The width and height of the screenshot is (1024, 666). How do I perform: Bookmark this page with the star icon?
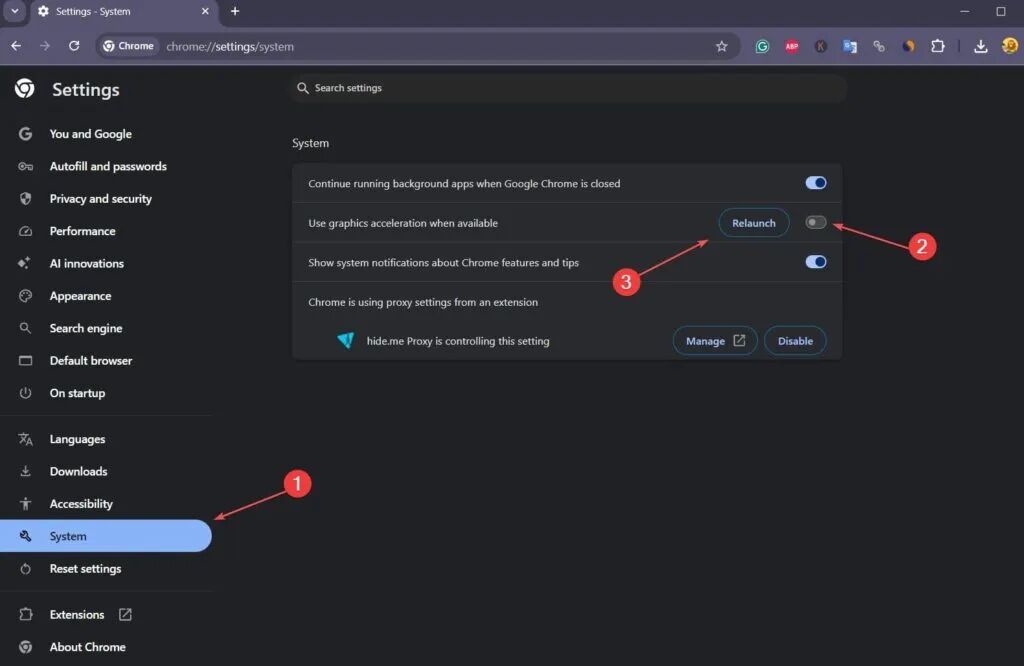[722, 46]
